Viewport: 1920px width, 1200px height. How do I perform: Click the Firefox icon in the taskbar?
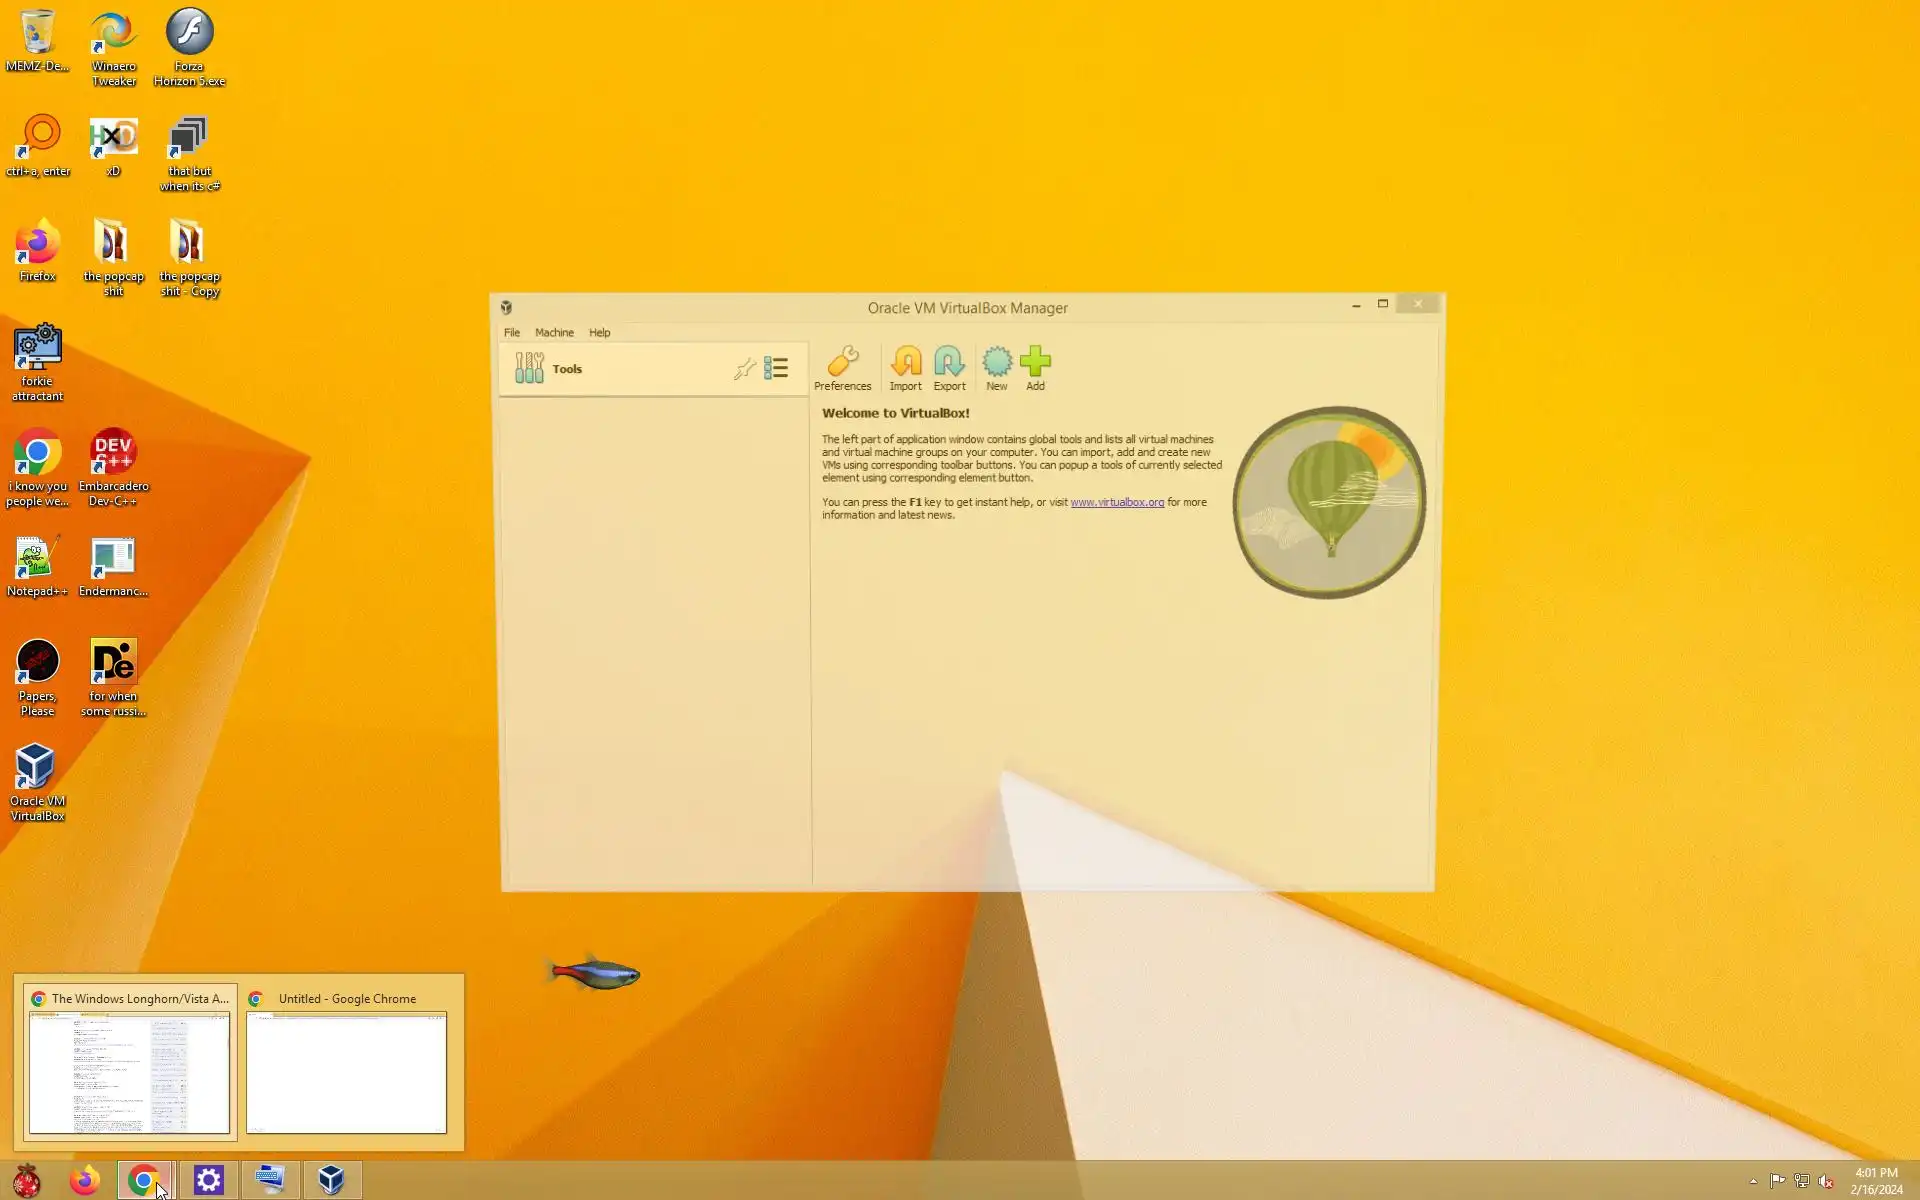click(85, 1181)
